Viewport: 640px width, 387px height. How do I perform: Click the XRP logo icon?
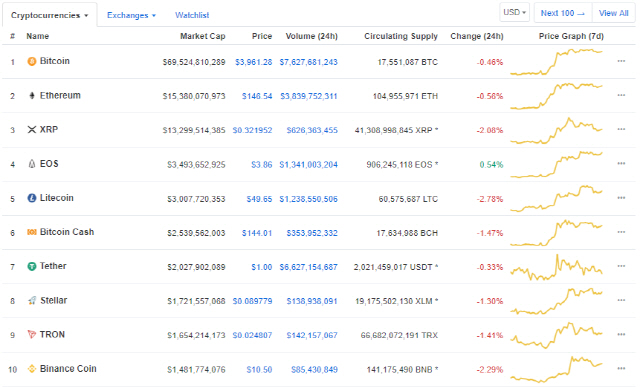[x=32, y=129]
